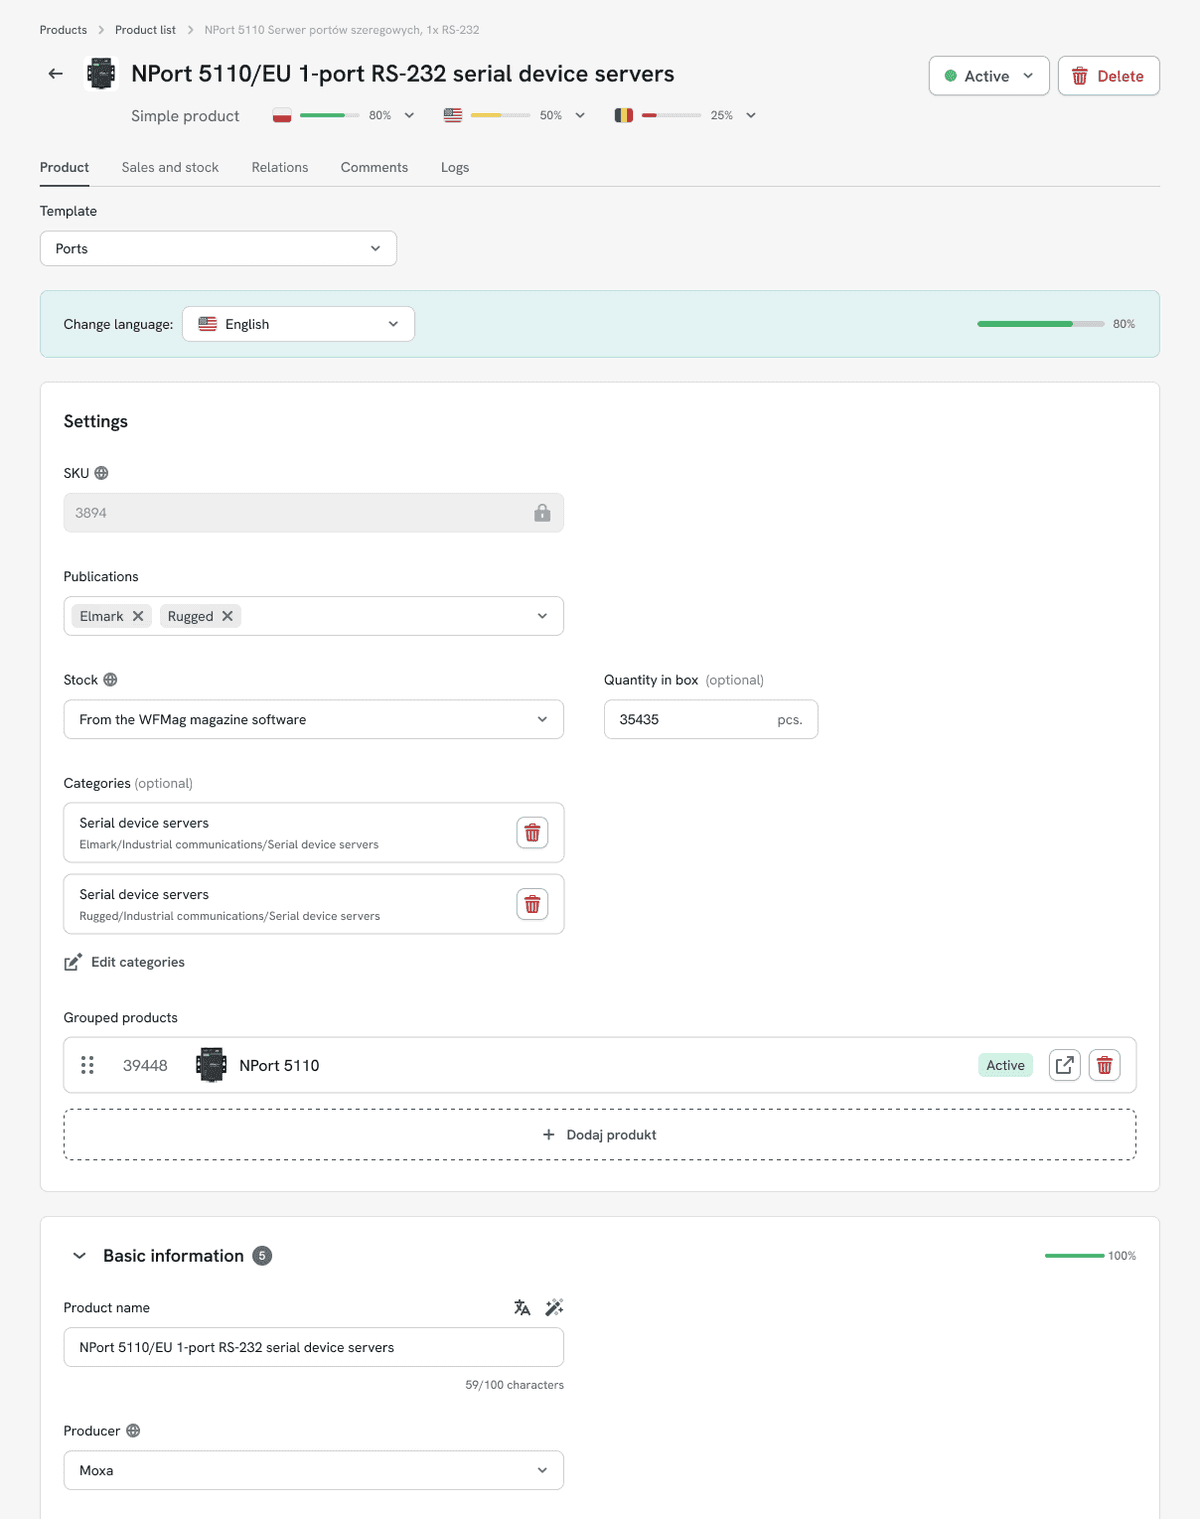Click the Simple product label
1200x1519 pixels.
pos(185,116)
